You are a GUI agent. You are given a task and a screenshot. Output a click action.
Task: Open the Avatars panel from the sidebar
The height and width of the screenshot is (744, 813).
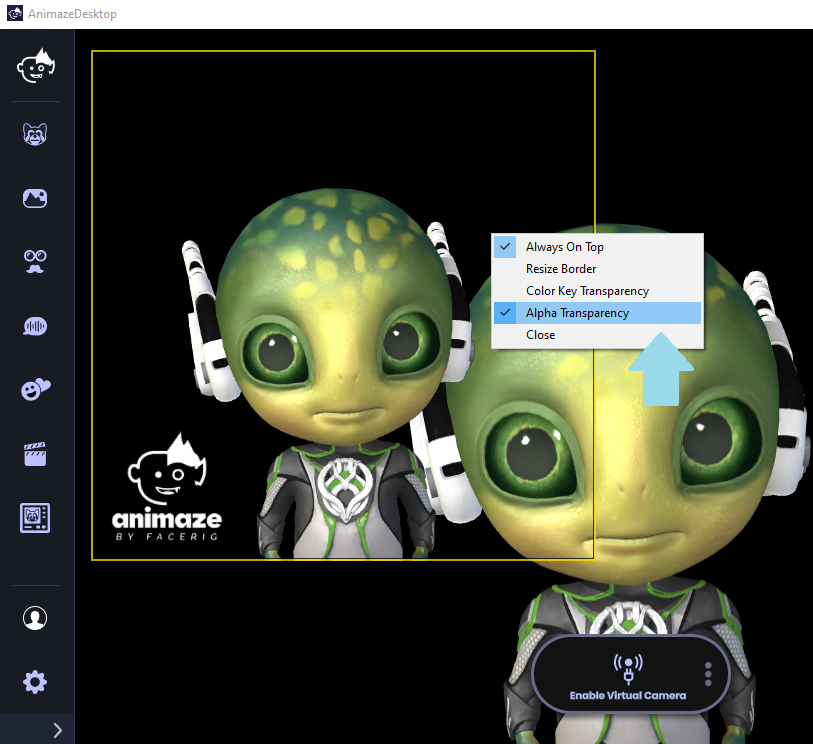(35, 133)
